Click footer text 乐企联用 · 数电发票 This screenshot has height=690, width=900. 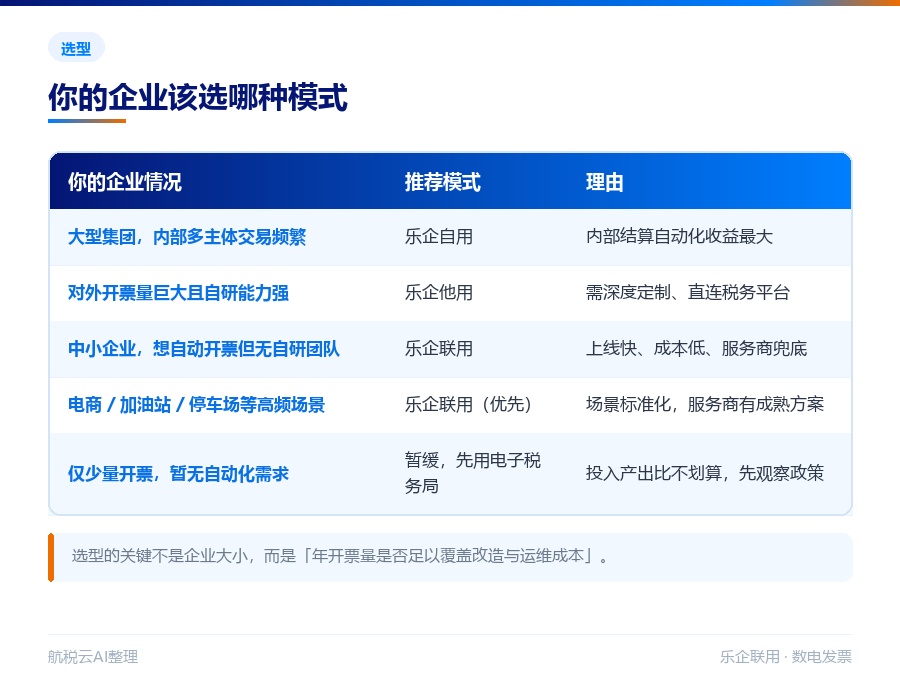(786, 657)
